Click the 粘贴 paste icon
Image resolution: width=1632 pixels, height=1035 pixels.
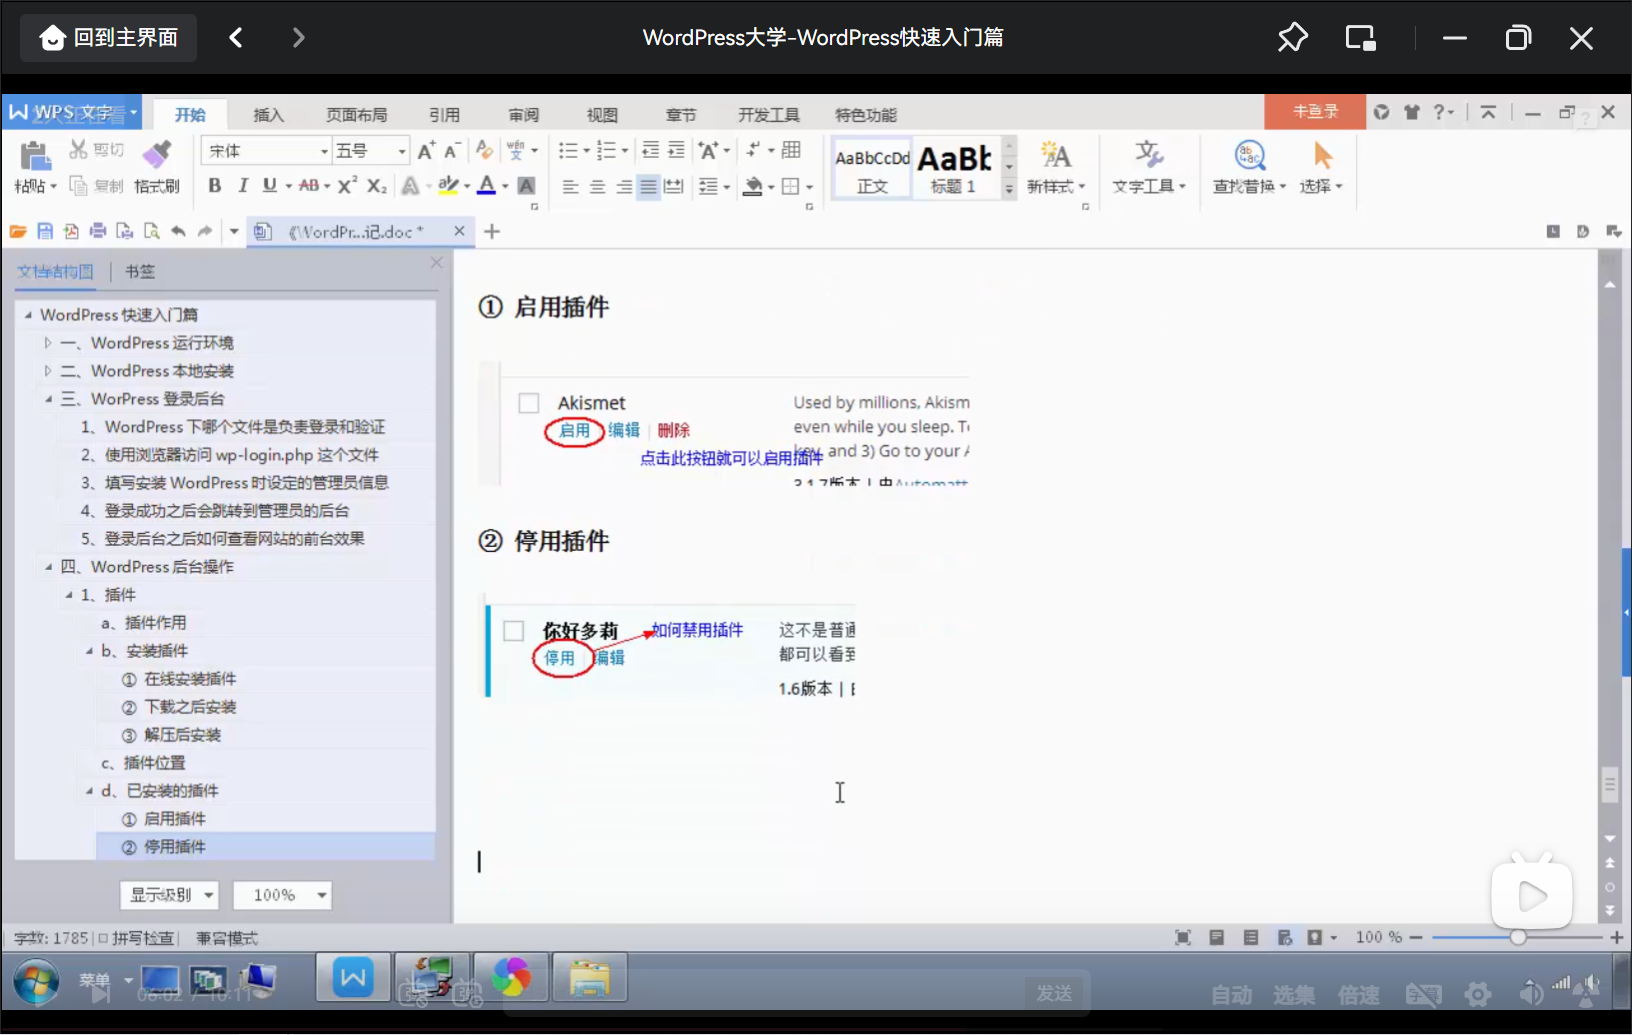coord(35,156)
